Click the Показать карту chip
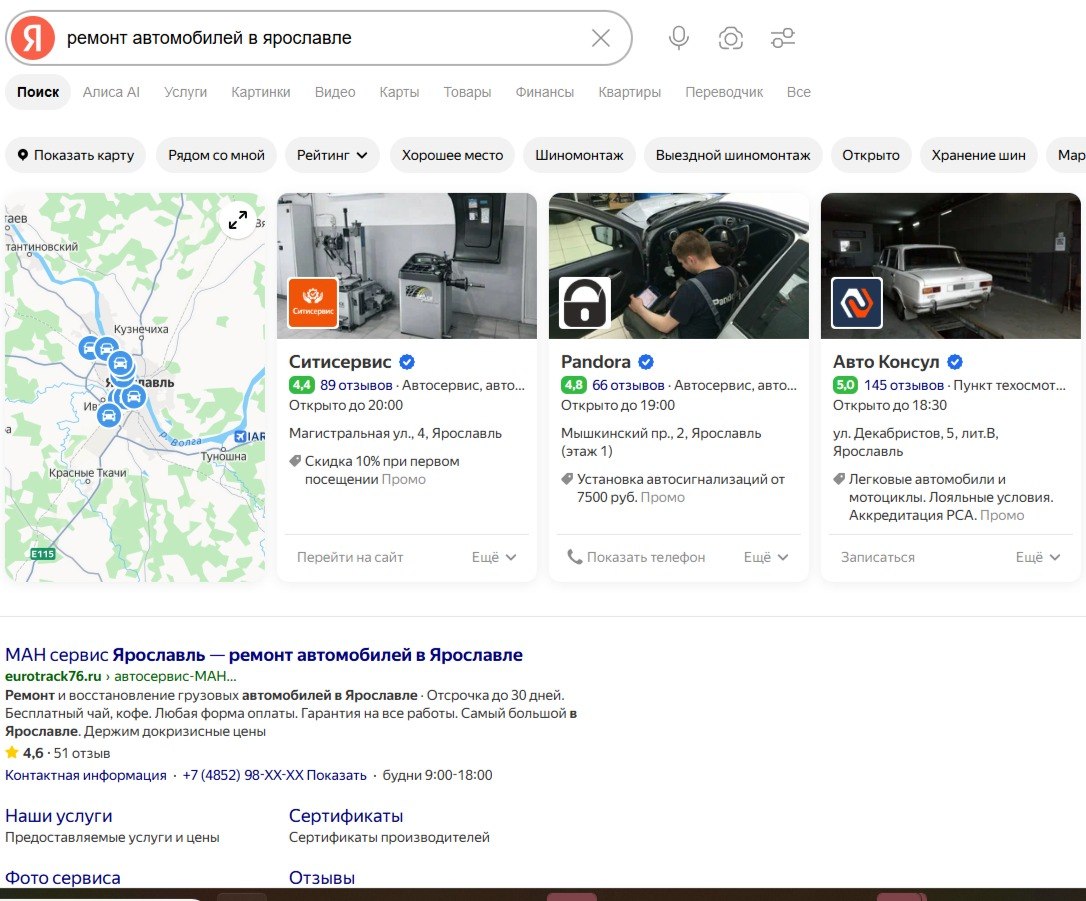Image resolution: width=1086 pixels, height=901 pixels. [75, 155]
